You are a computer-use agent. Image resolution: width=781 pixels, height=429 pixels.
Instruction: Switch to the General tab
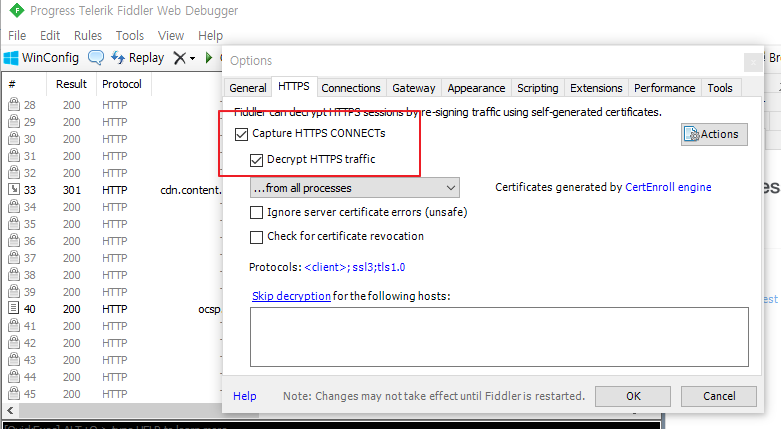(248, 88)
